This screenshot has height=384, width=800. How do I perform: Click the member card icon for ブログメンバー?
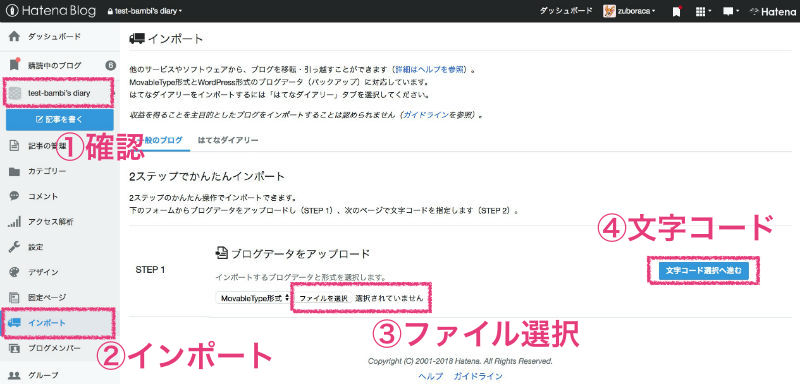click(14, 349)
